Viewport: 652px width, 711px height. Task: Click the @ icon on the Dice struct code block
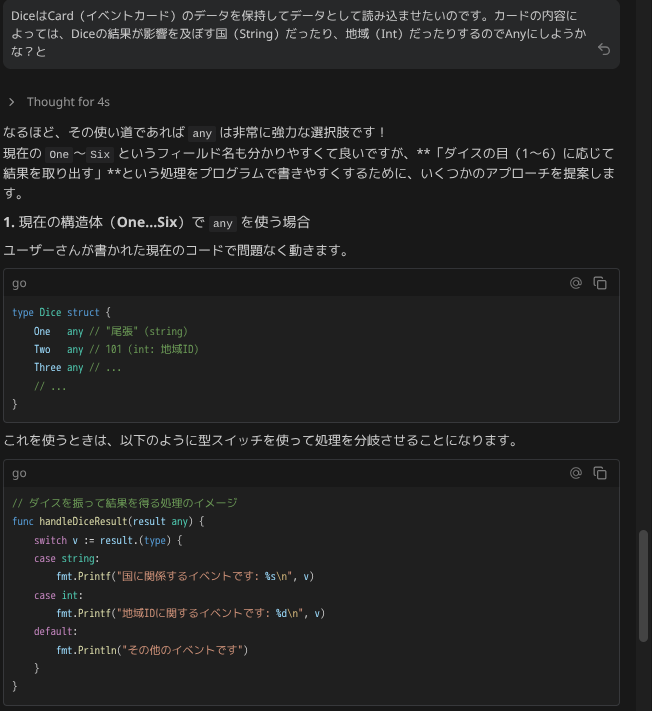576,283
